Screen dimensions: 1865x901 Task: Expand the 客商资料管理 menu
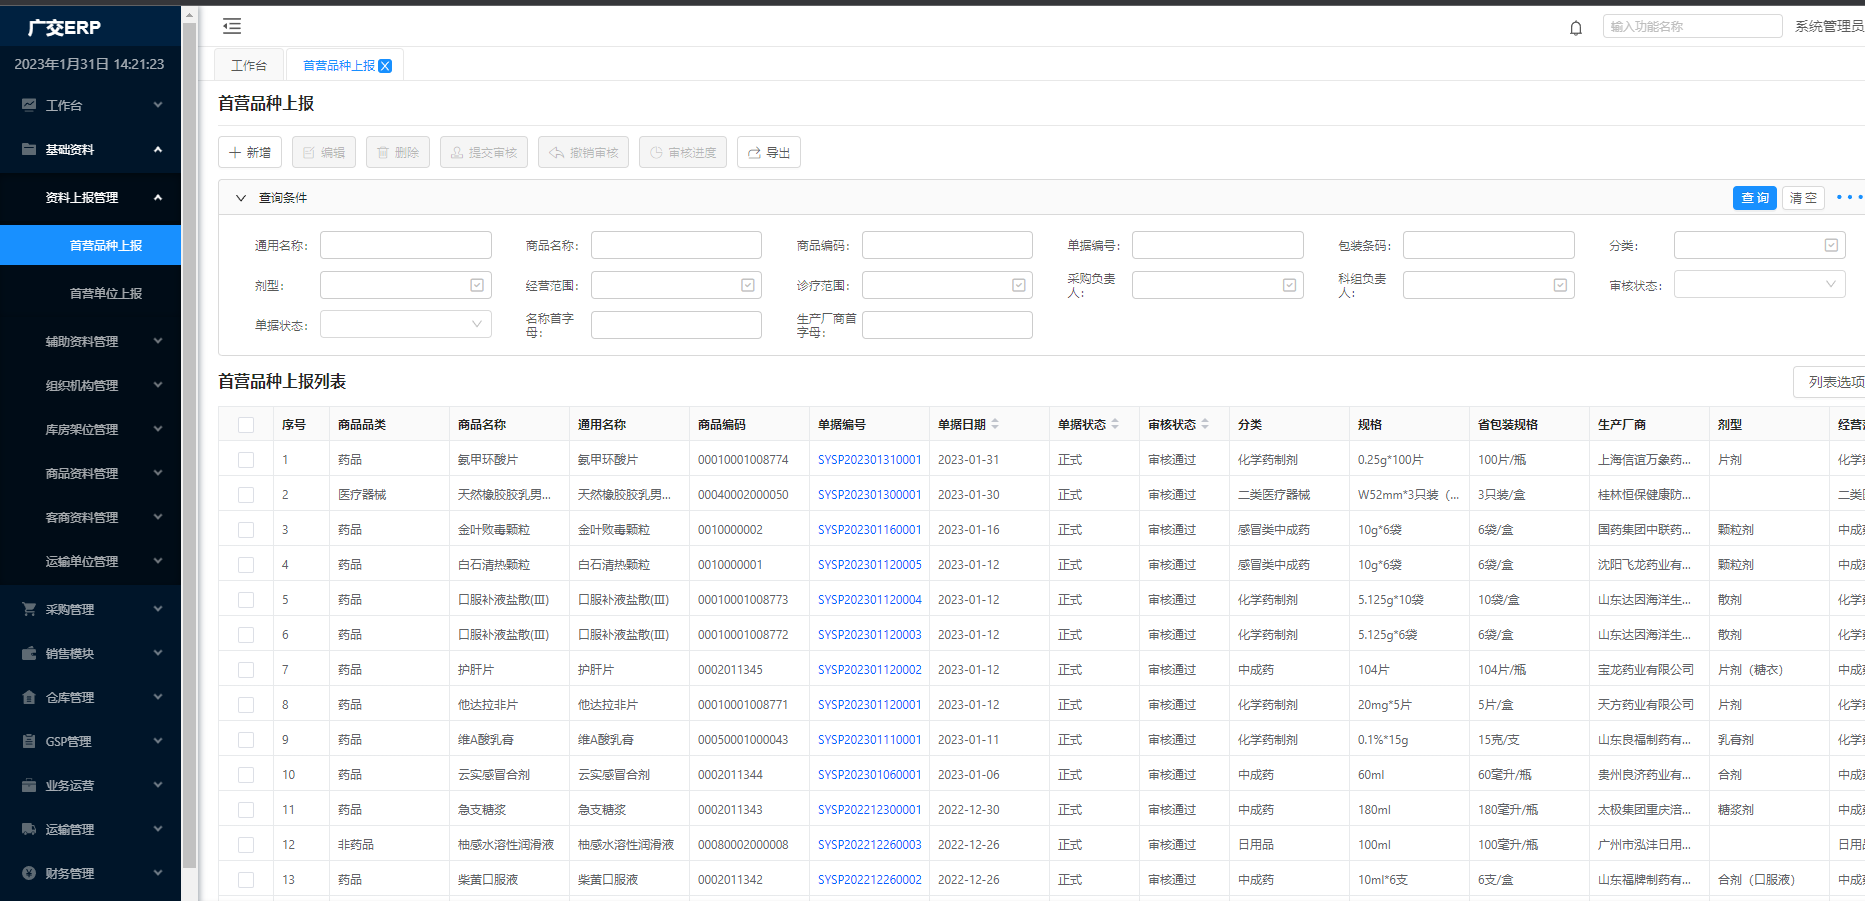90,517
